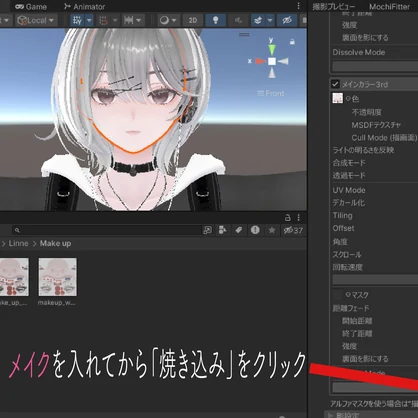The height and width of the screenshot is (418, 418).
Task: Click the Tiling property label
Action: coord(342,216)
